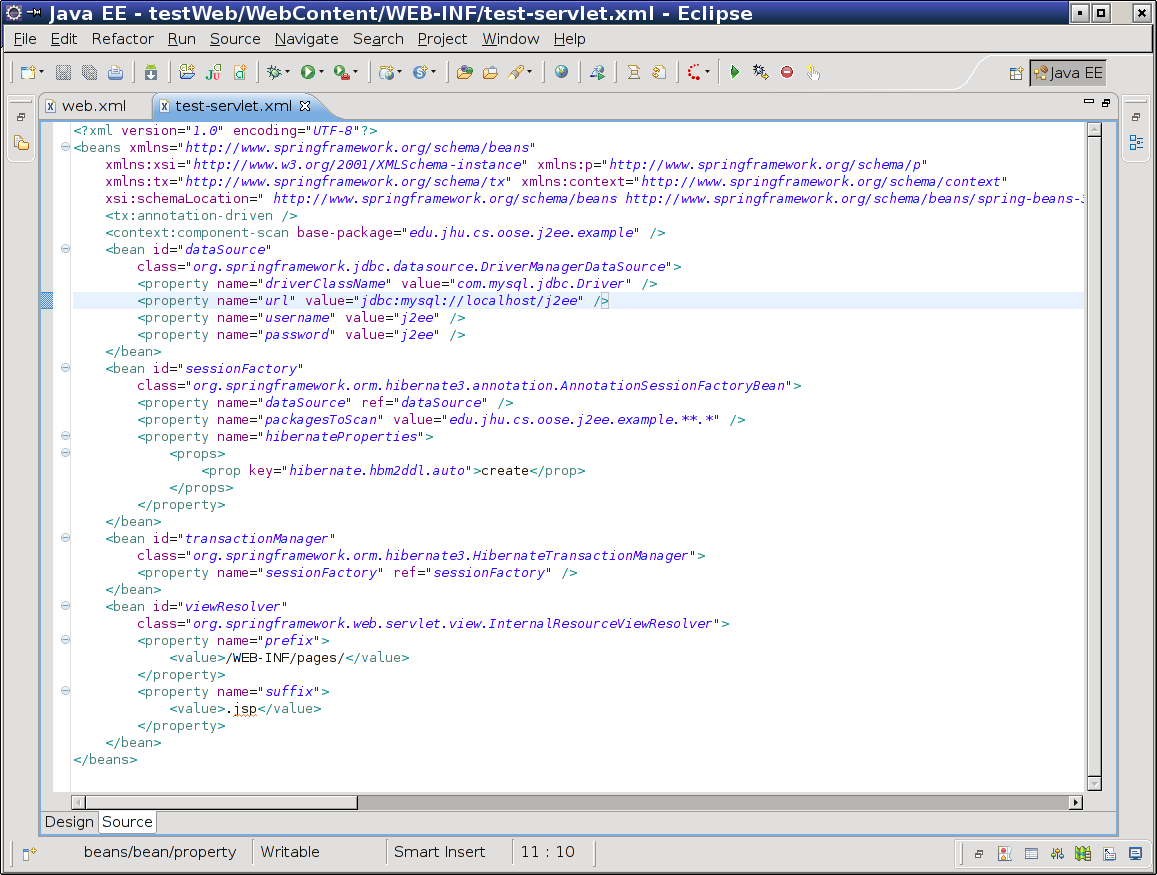Open the Window menu
Viewport: 1157px width, 875px height.
[x=511, y=39]
